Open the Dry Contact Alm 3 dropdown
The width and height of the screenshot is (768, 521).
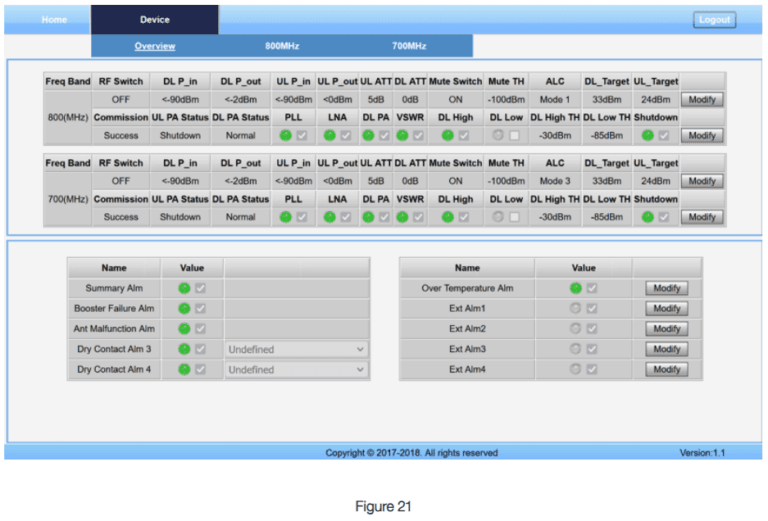pyautogui.click(x=296, y=349)
